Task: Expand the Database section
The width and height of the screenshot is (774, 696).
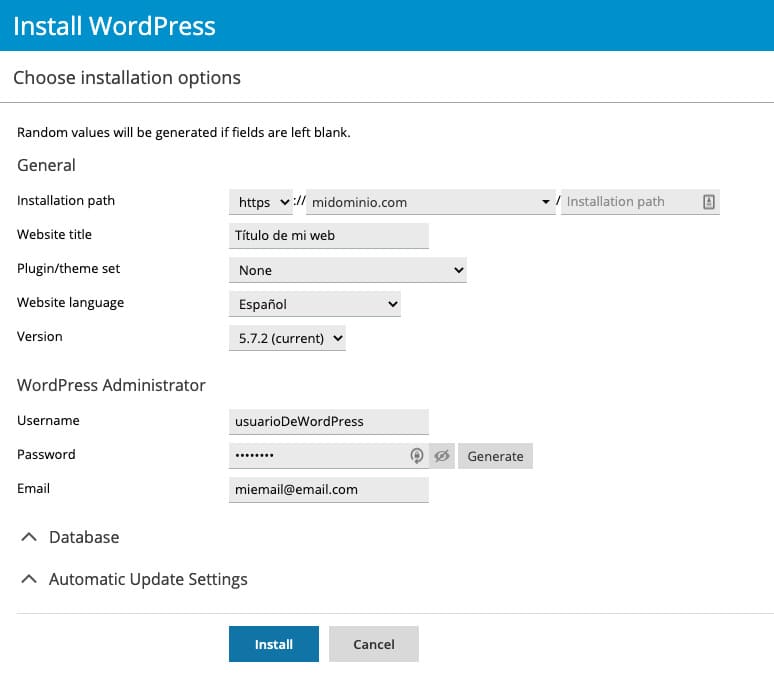Action: click(x=70, y=537)
